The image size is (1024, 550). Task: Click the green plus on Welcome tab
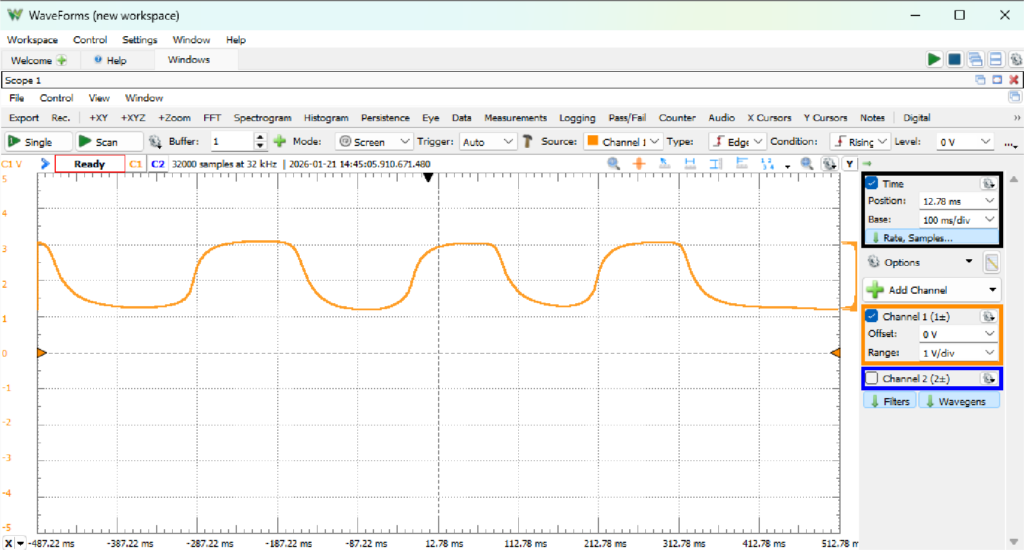pyautogui.click(x=61, y=60)
